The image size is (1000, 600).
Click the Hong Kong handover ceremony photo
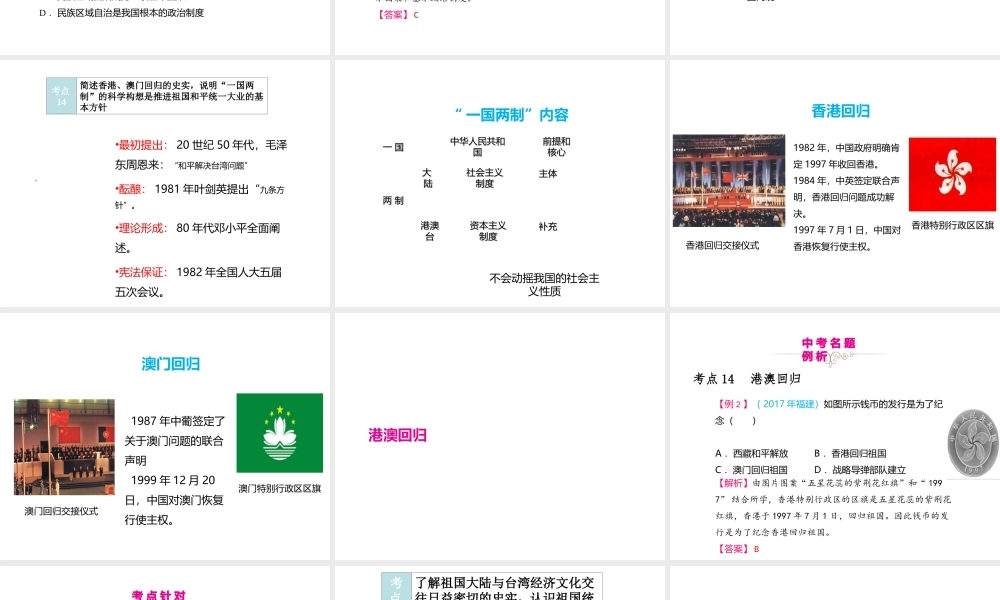(x=729, y=180)
